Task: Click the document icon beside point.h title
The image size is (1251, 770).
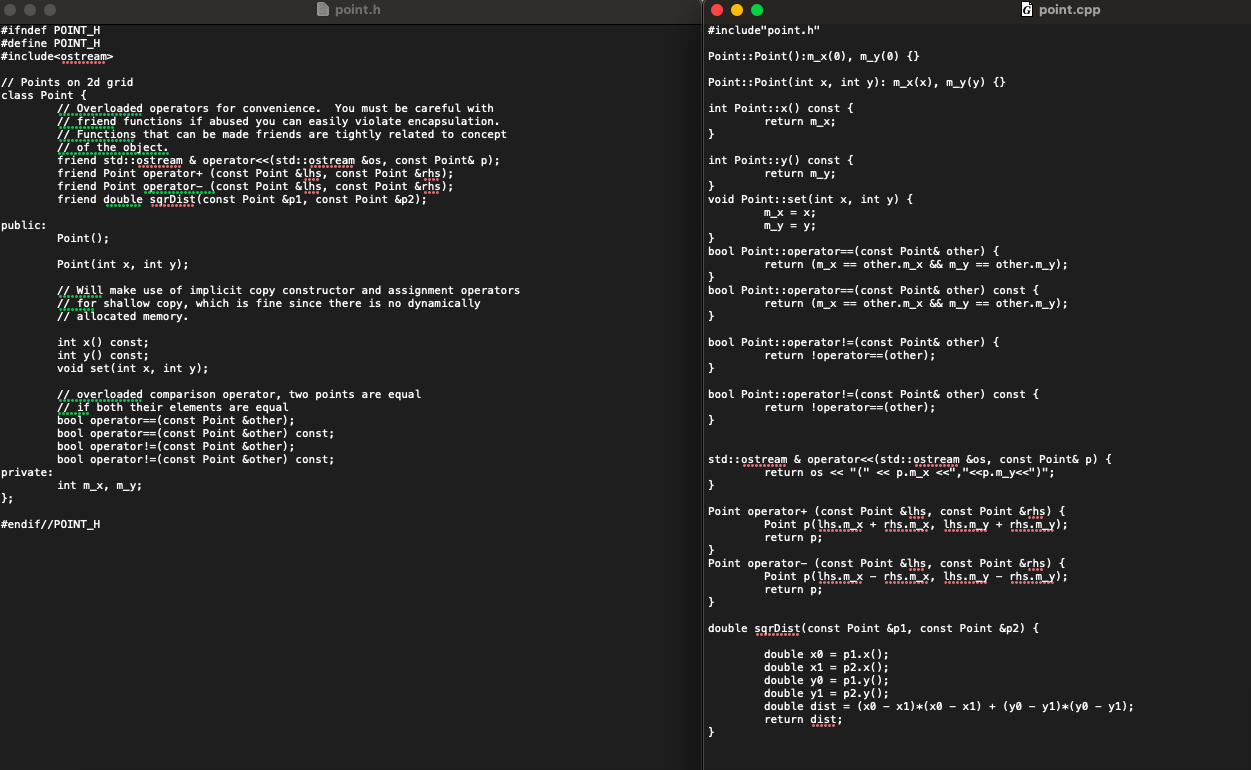Action: coord(321,9)
